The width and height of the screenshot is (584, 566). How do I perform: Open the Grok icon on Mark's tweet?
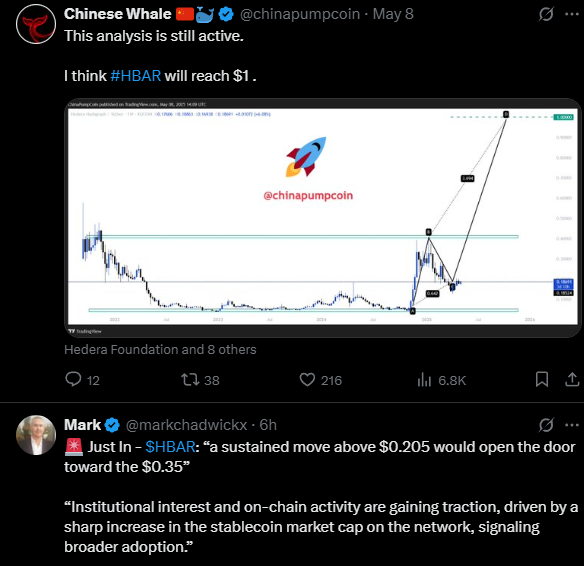pos(546,425)
